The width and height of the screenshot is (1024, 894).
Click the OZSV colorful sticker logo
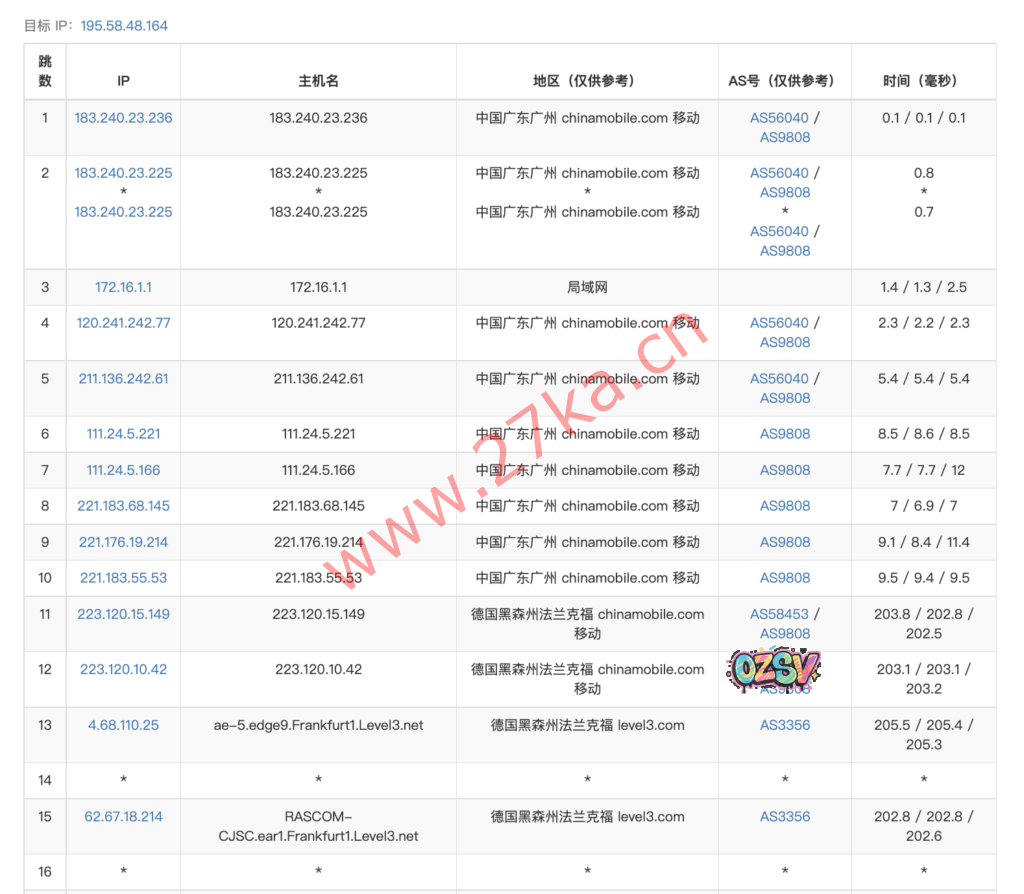(x=775, y=667)
